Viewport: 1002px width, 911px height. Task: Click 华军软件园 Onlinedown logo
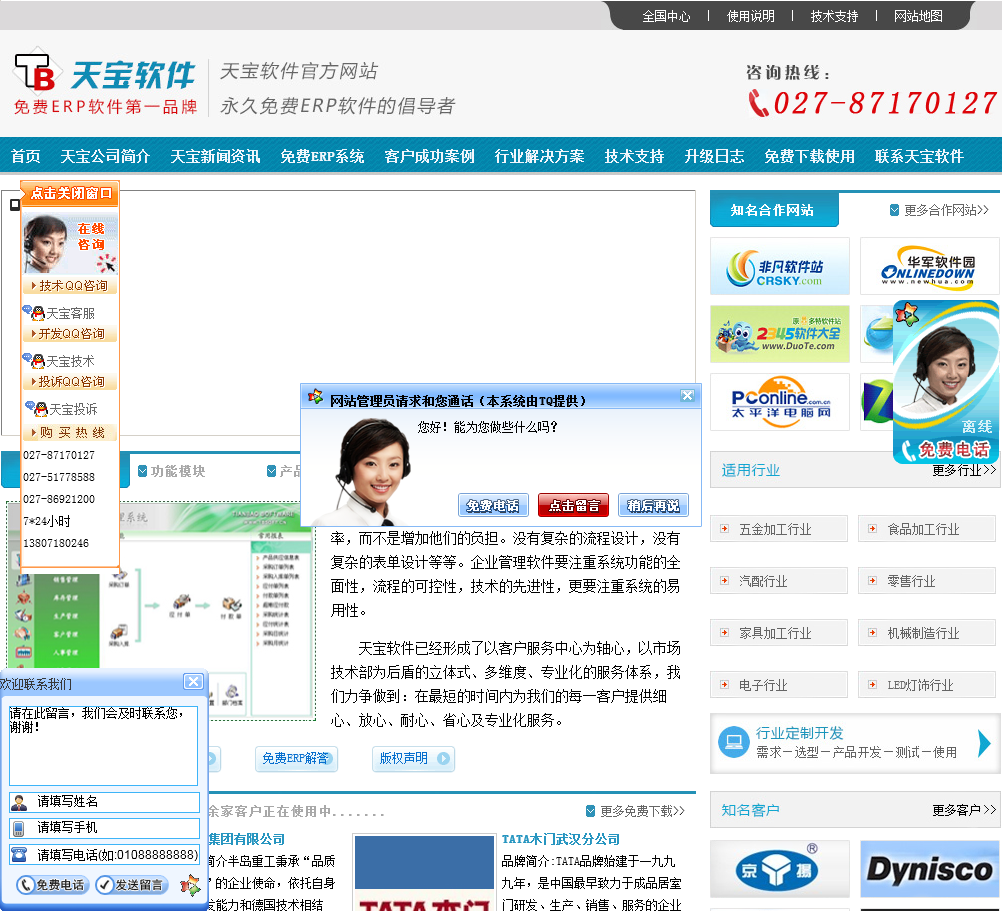click(929, 266)
